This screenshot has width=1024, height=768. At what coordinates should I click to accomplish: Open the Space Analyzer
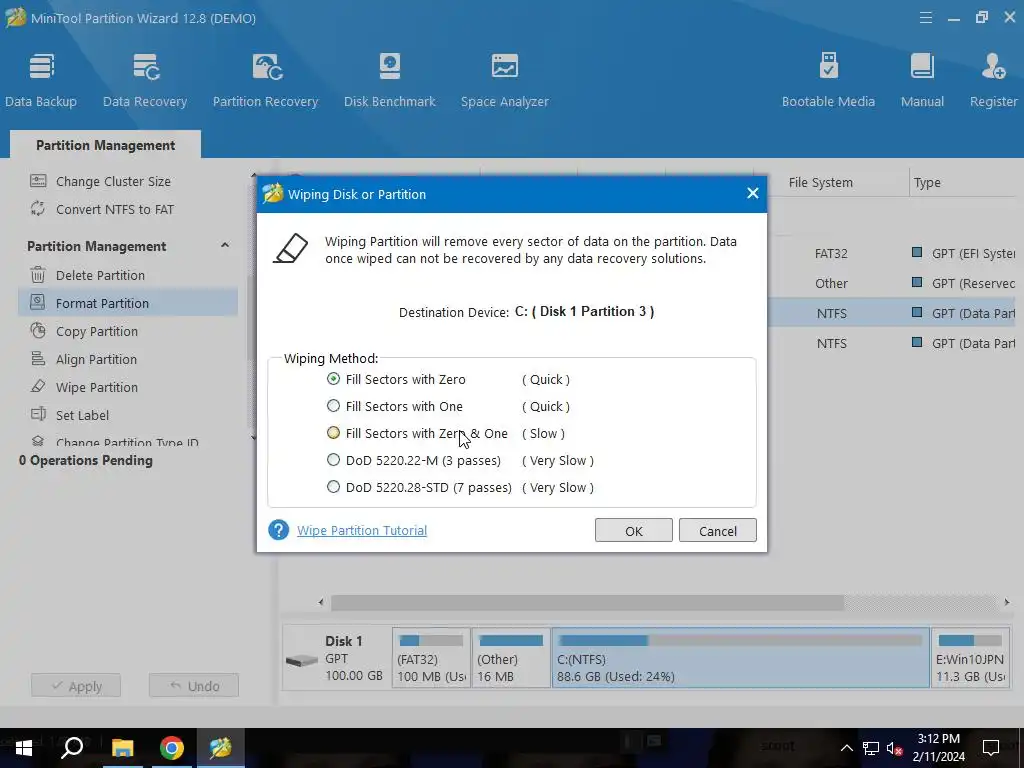(504, 80)
